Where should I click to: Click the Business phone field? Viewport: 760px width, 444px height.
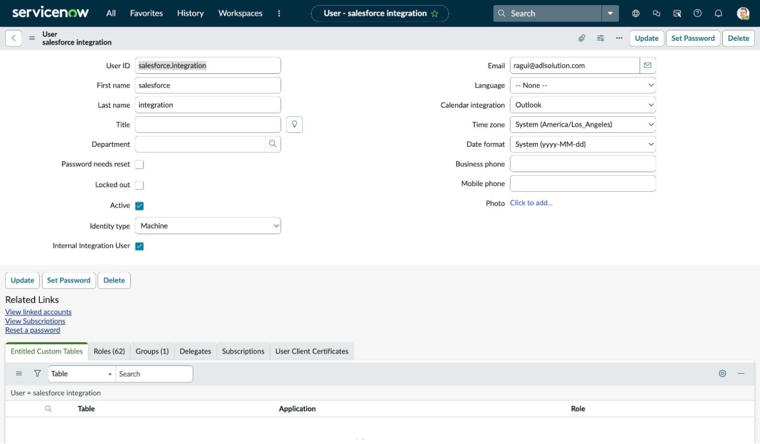coord(583,164)
